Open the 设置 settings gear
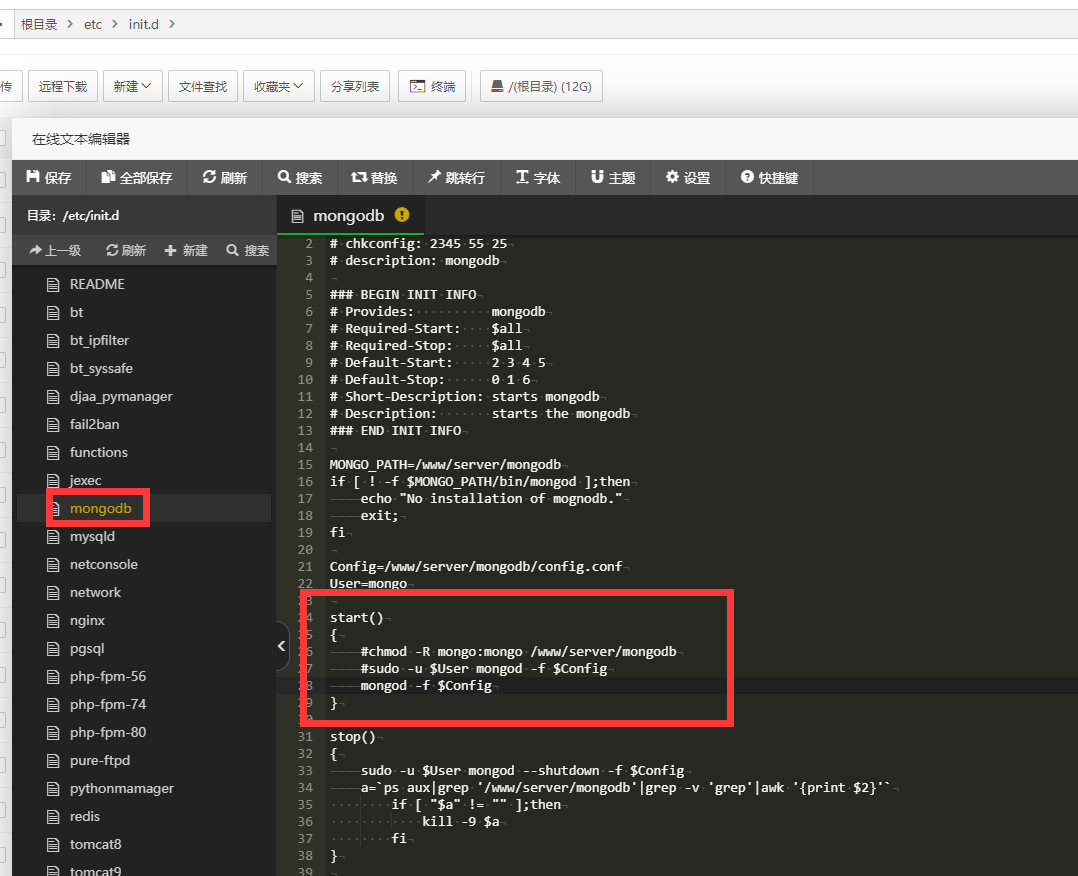 688,178
